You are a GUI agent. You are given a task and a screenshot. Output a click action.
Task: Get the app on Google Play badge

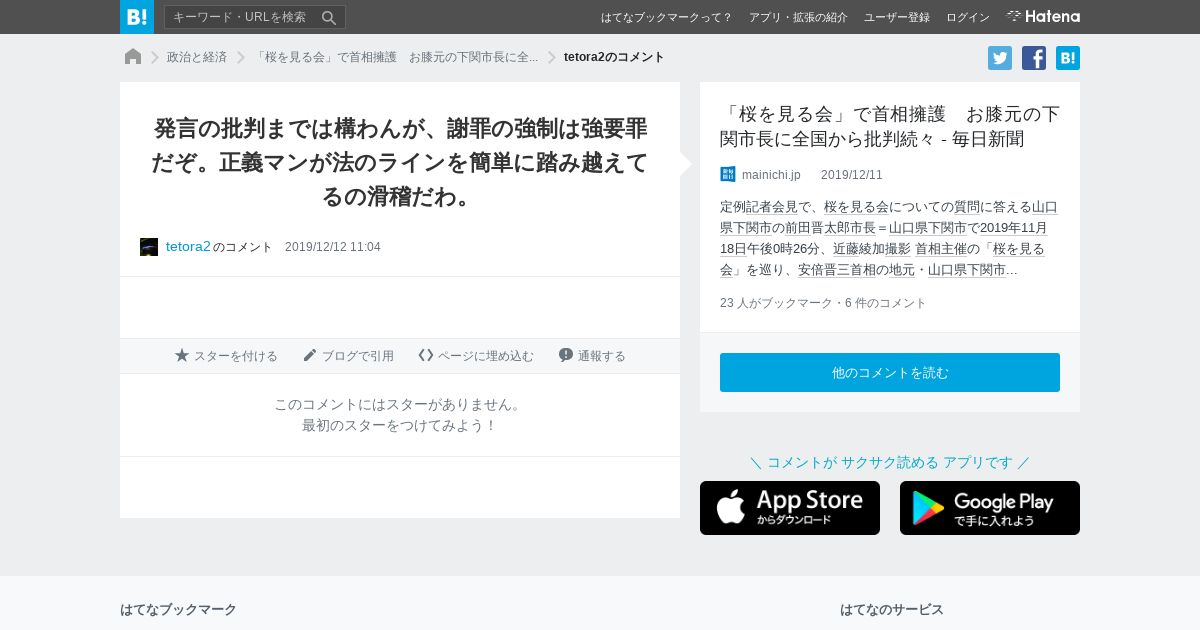pyautogui.click(x=990, y=508)
